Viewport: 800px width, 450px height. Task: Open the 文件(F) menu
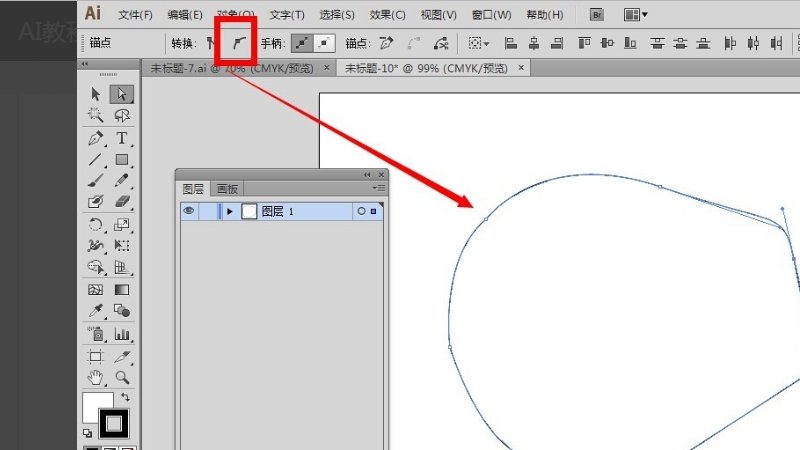point(135,15)
